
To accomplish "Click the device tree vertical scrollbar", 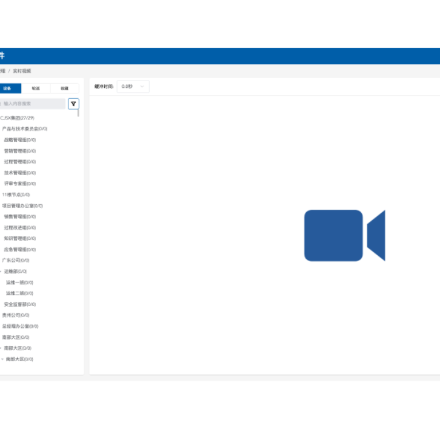I will 78,113.
